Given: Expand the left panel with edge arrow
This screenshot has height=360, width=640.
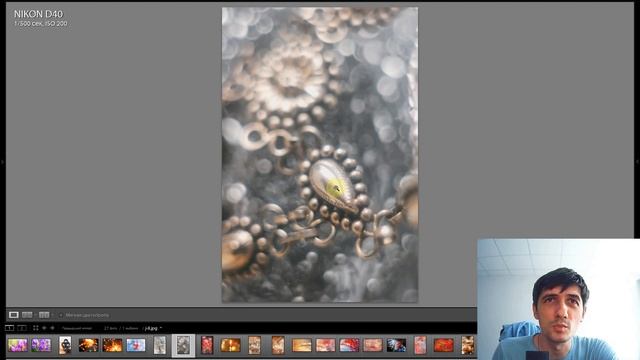Looking at the screenshot, I should click(x=2, y=162).
